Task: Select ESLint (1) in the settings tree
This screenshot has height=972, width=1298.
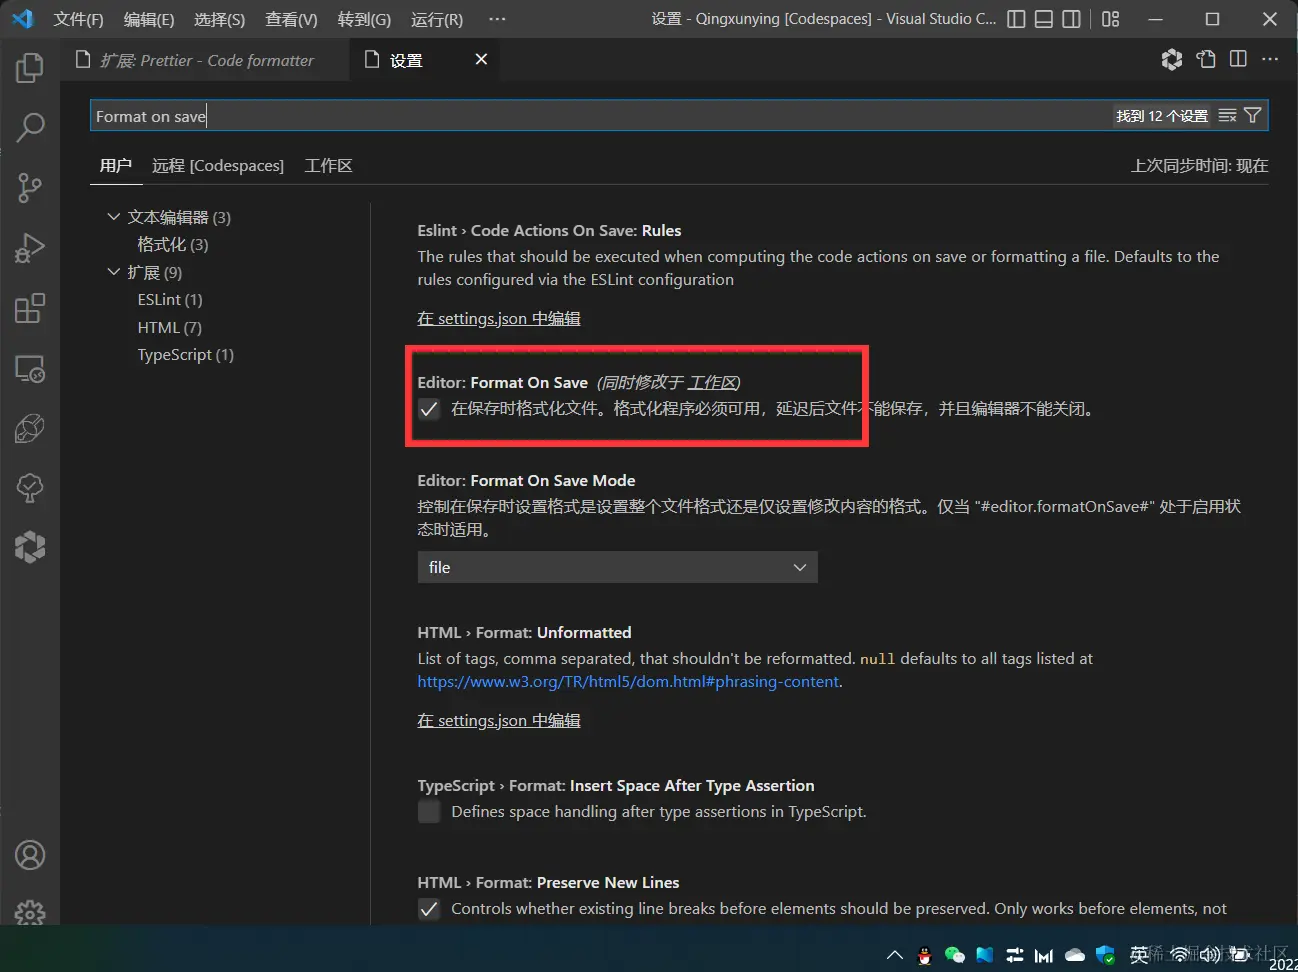Action: coord(170,300)
